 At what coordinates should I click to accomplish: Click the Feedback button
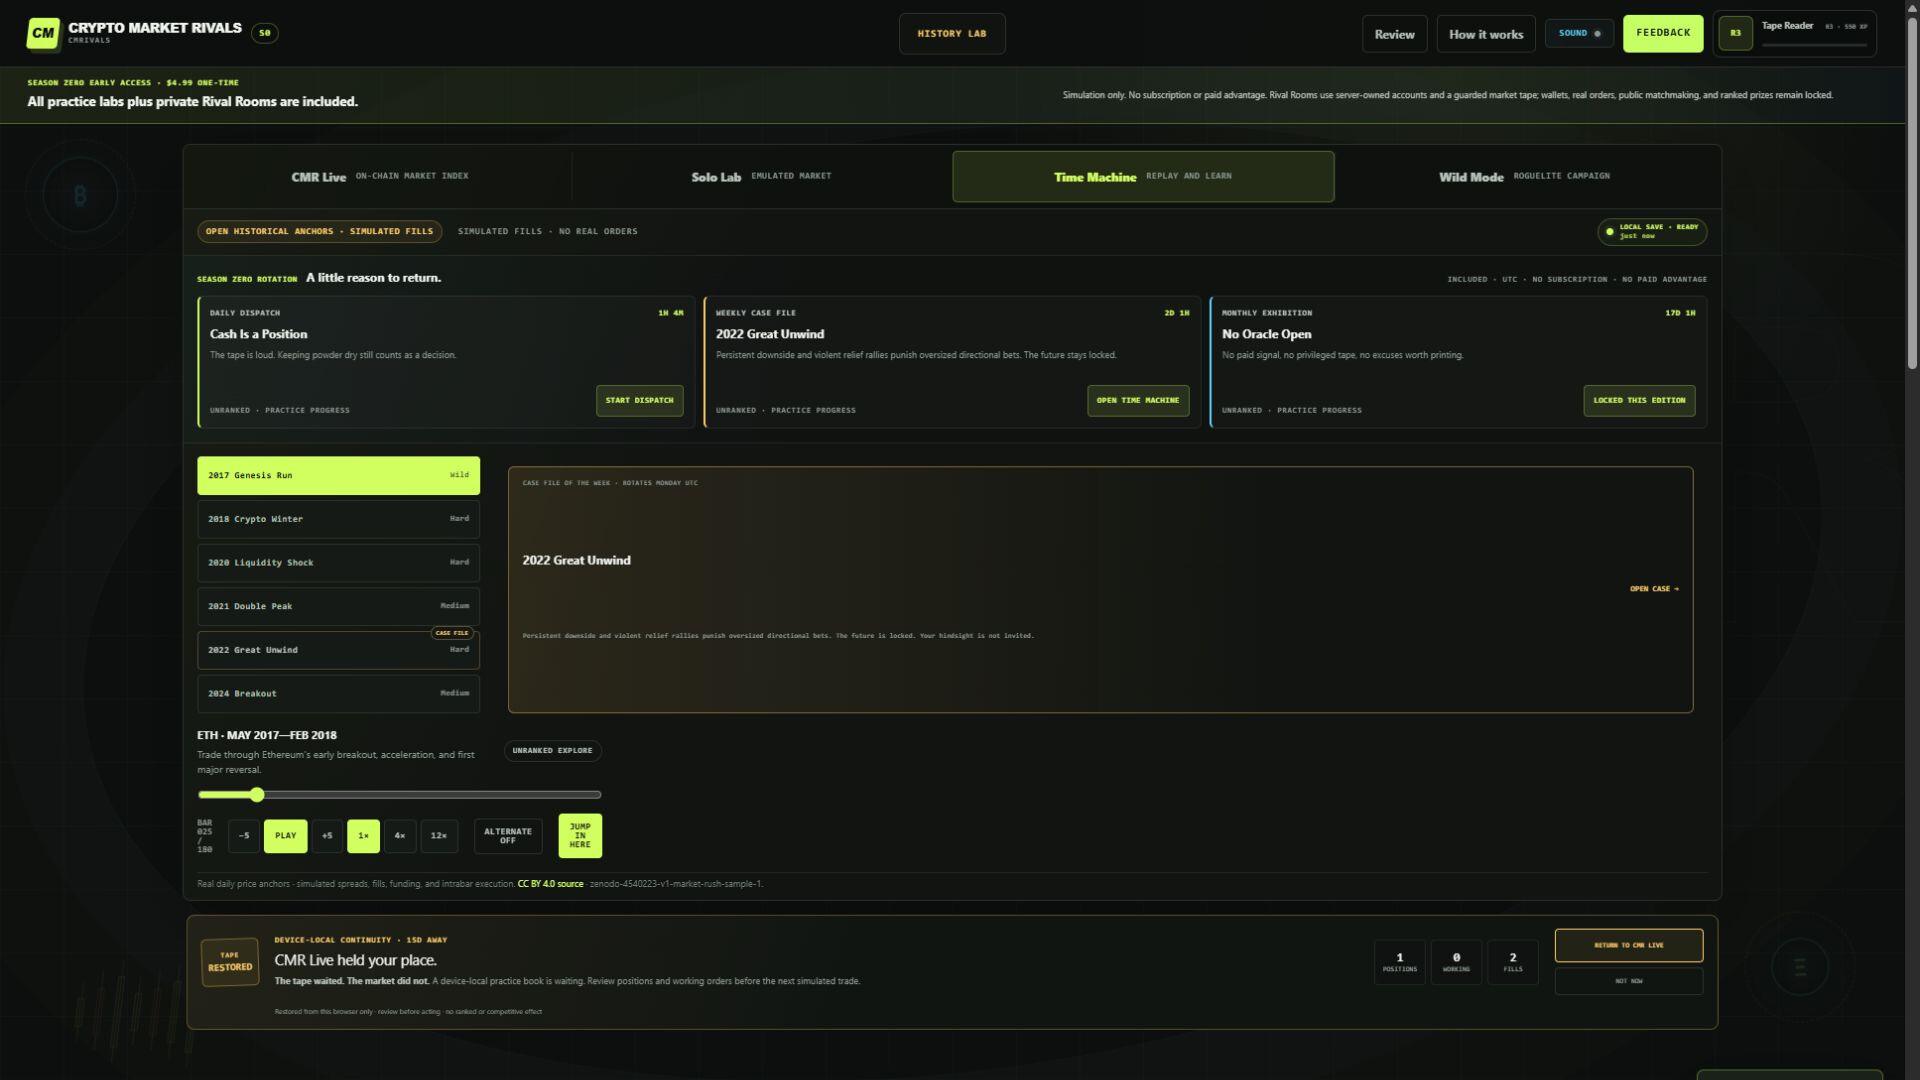tap(1663, 34)
